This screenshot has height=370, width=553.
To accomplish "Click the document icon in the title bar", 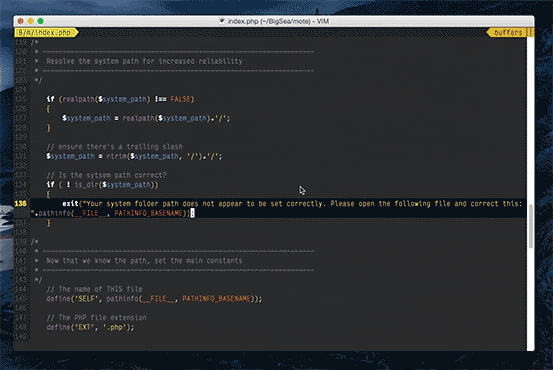I will point(222,21).
